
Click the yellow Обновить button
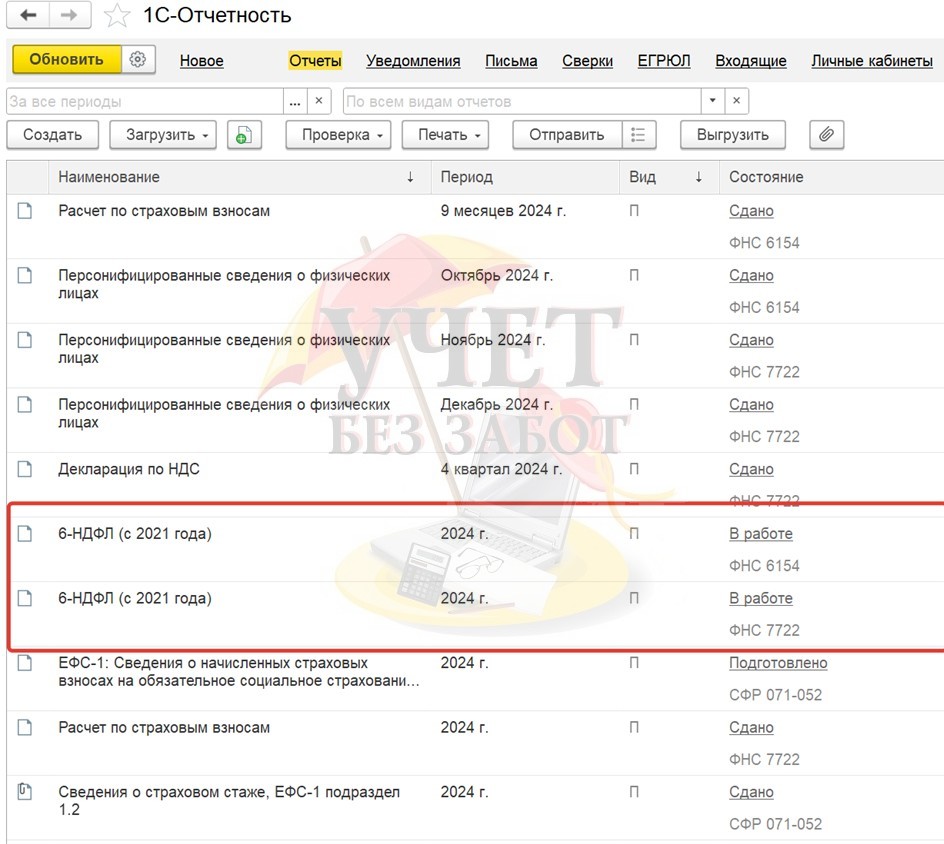click(x=67, y=60)
